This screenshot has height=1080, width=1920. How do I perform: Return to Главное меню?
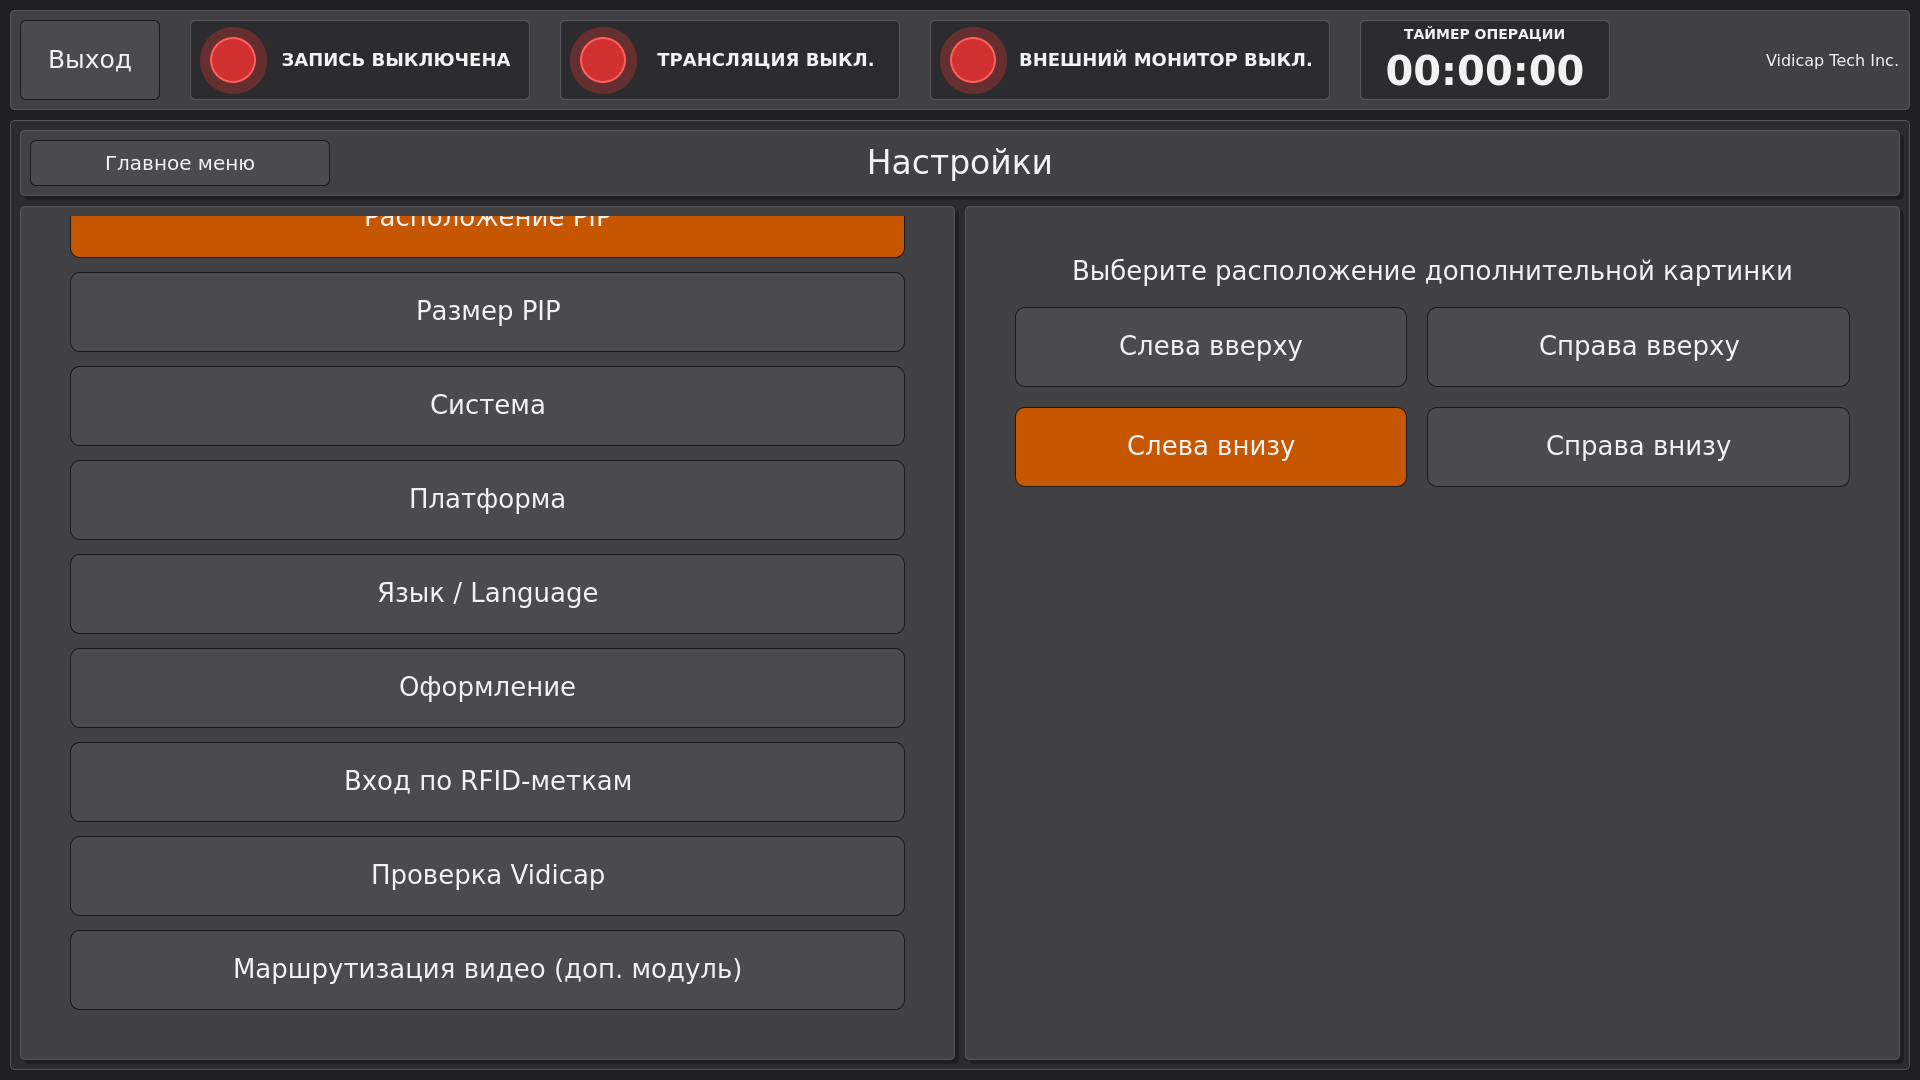pyautogui.click(x=180, y=163)
